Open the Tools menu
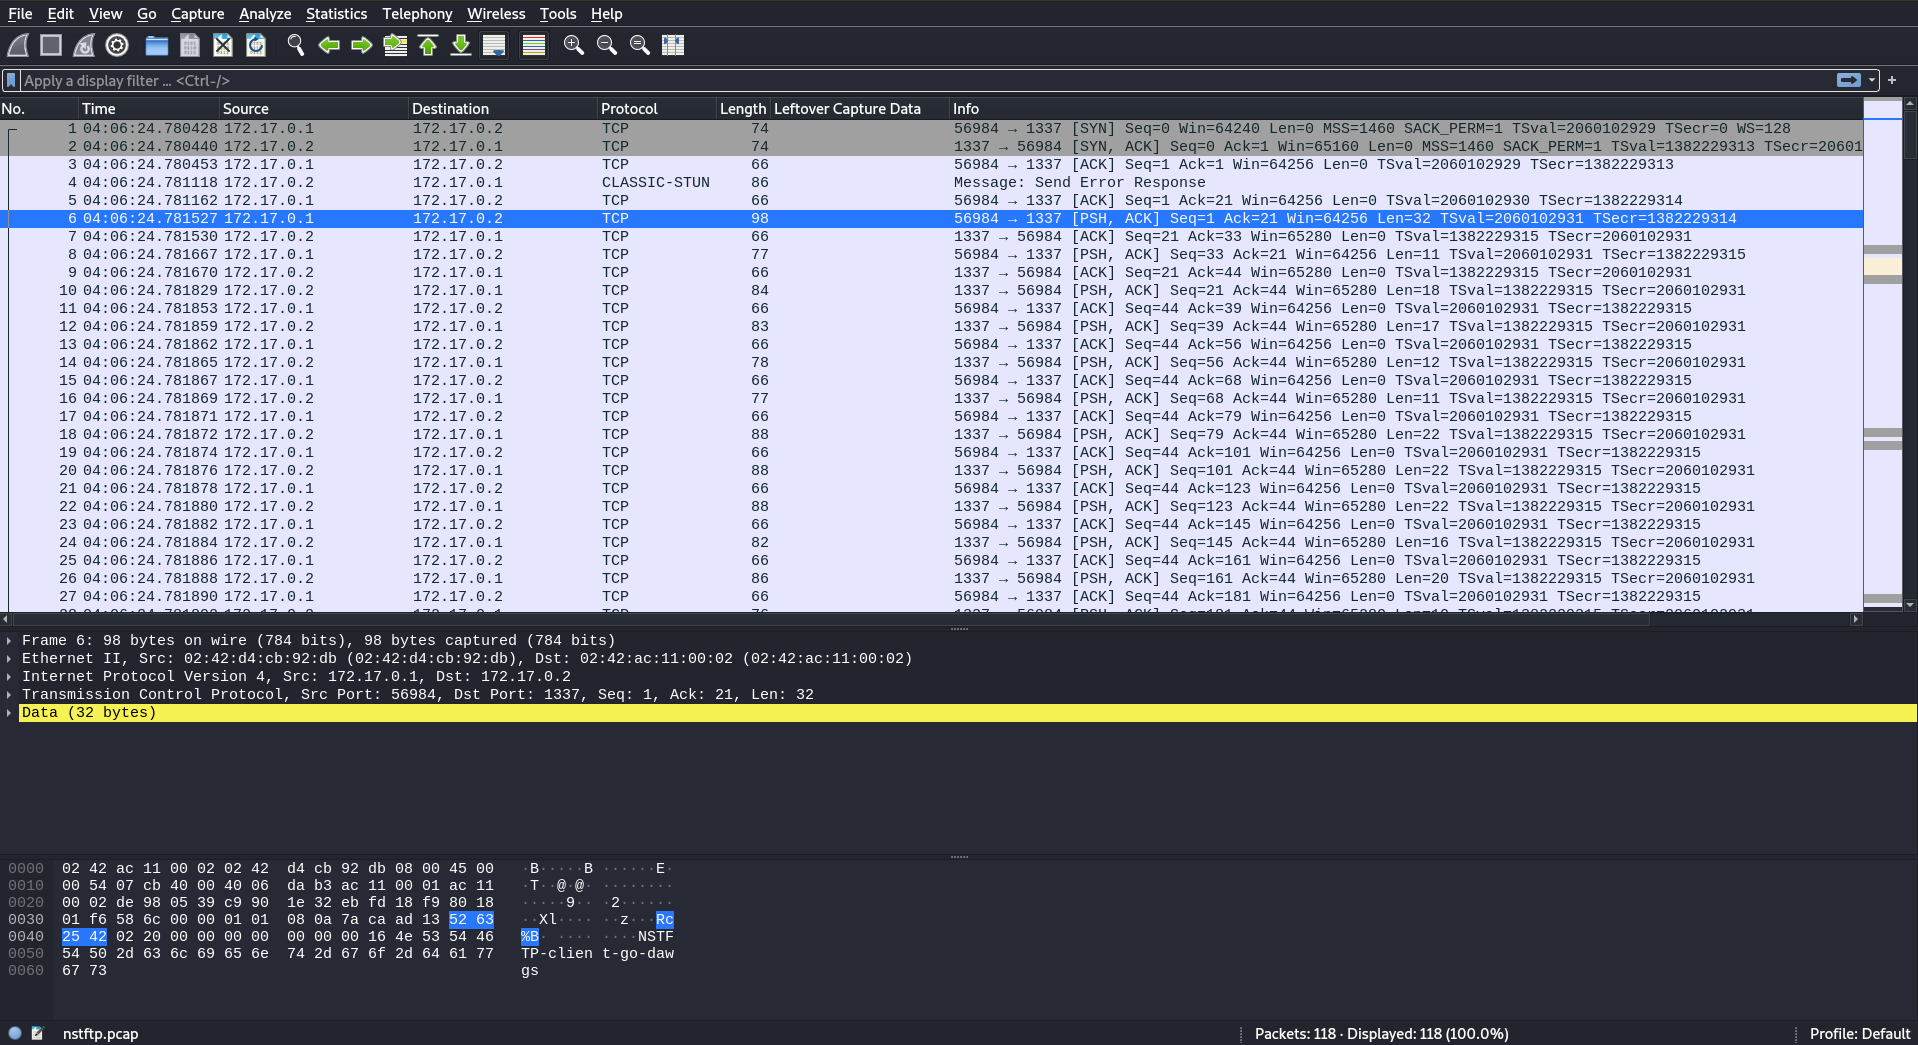The image size is (1918, 1045). point(558,14)
